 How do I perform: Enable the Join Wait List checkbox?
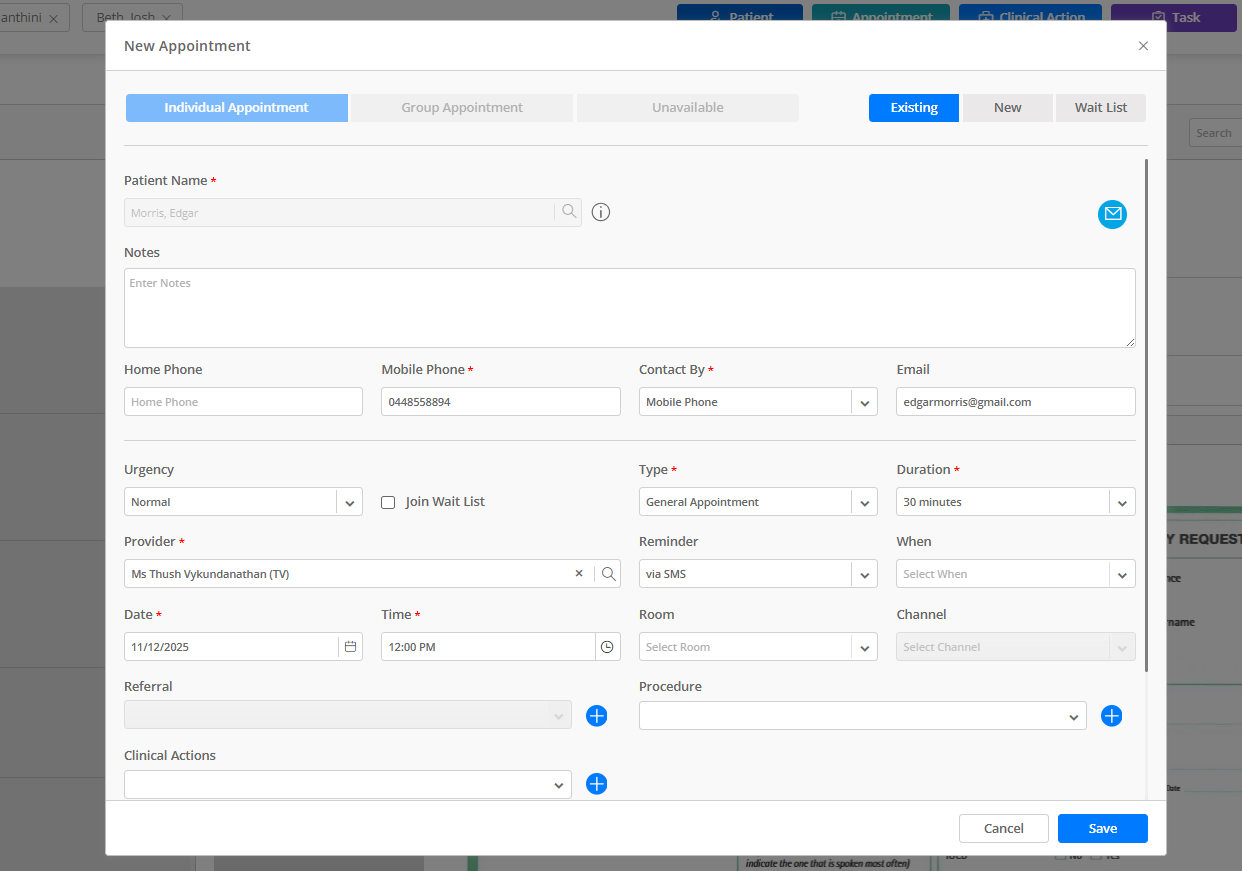(388, 502)
